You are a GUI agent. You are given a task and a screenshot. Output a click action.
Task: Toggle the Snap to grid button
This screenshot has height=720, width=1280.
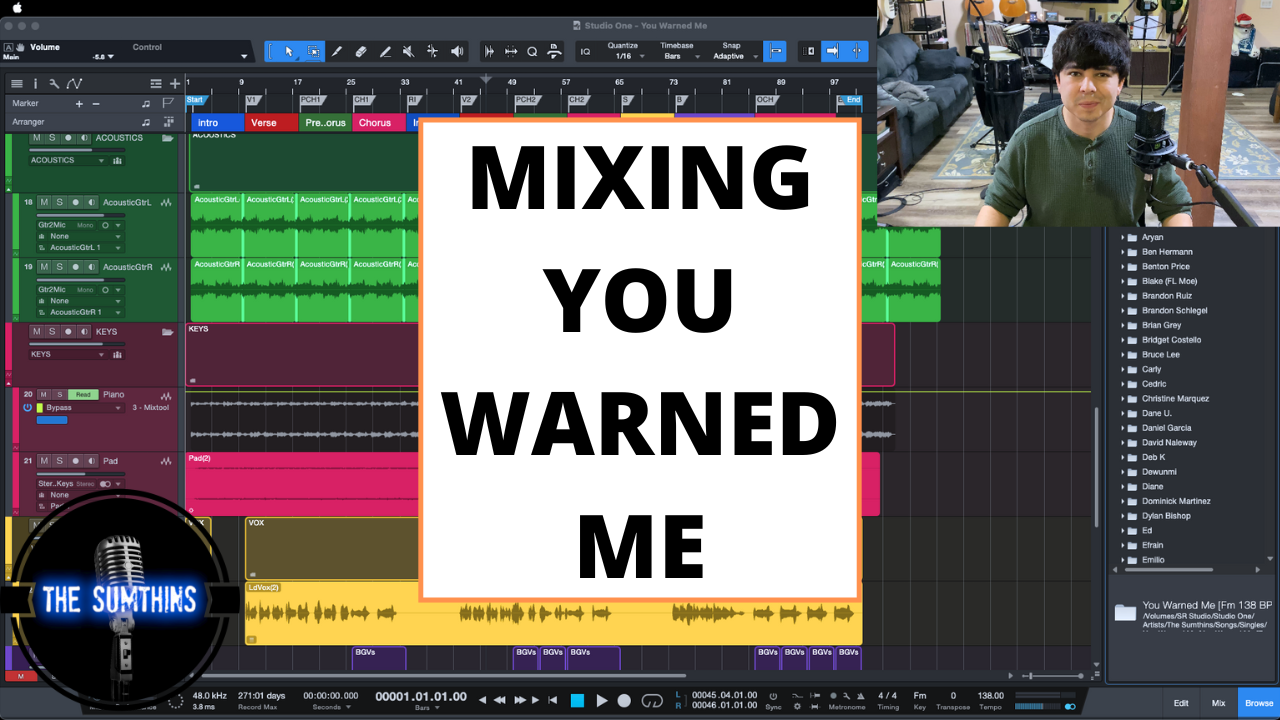pyautogui.click(x=774, y=51)
